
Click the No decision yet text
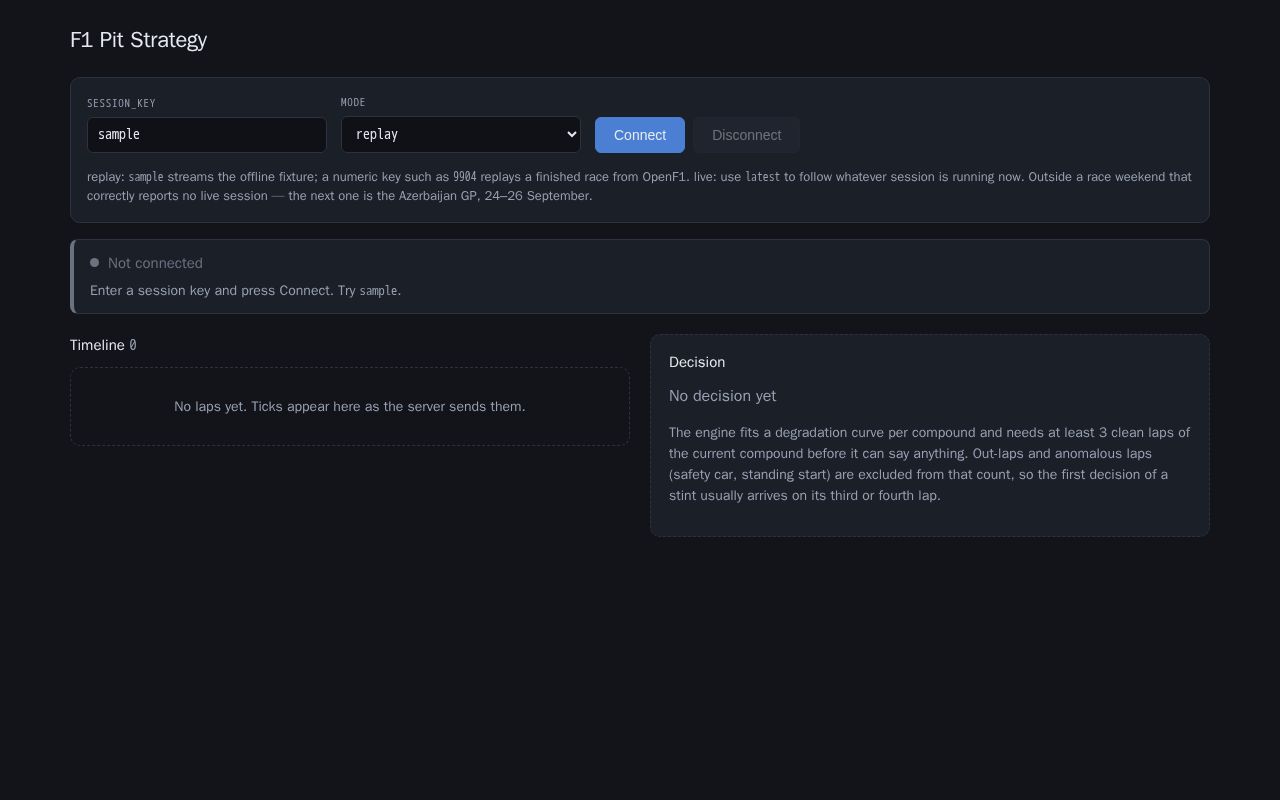[x=722, y=396]
